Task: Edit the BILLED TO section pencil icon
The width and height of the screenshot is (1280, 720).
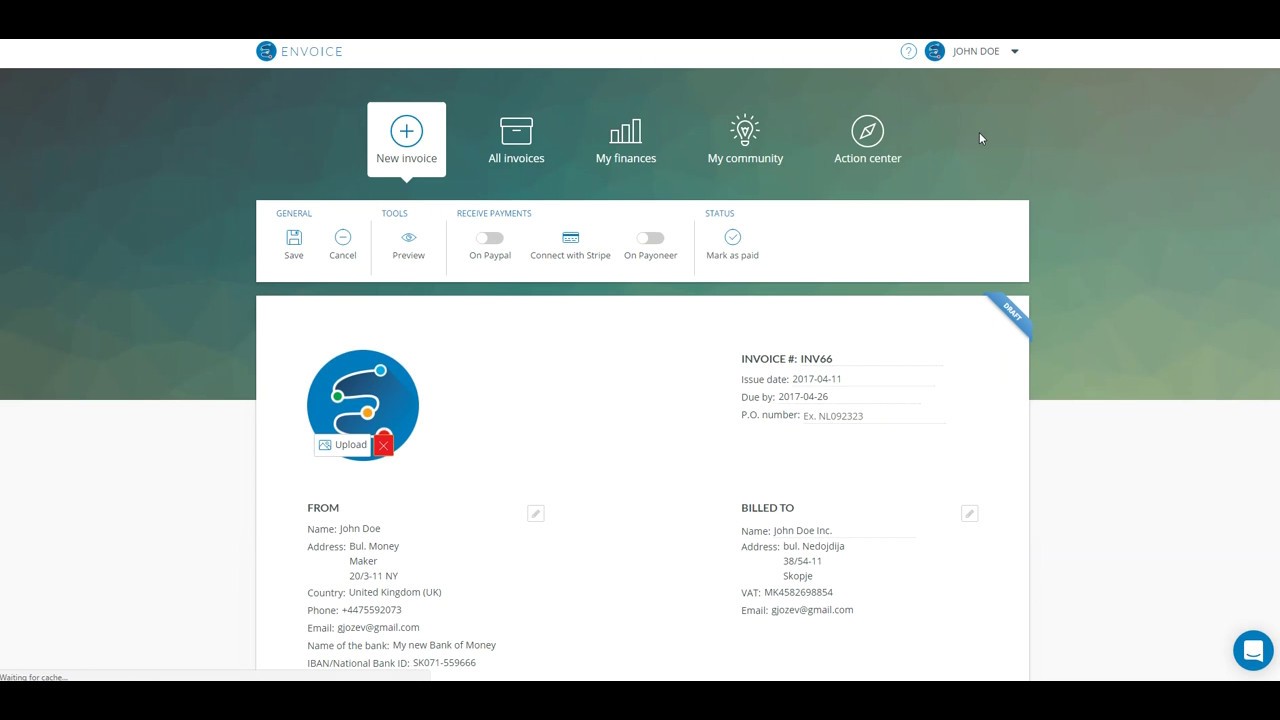Action: point(969,513)
